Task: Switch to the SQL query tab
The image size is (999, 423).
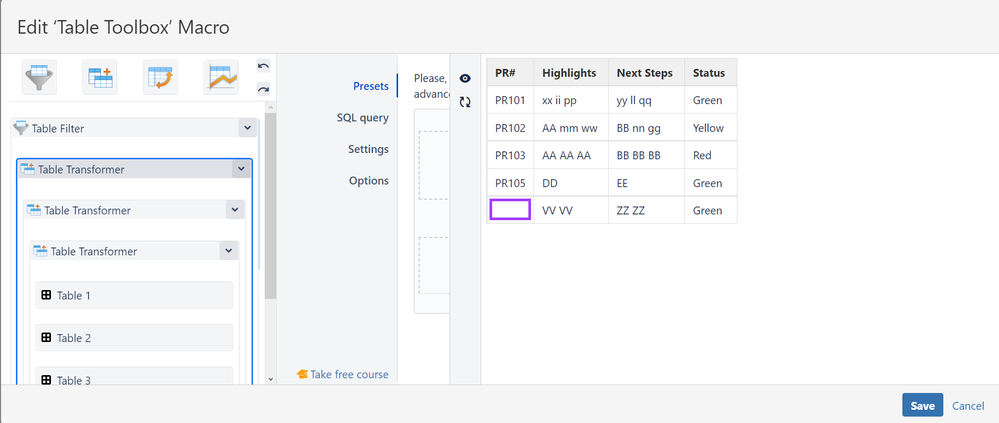Action: (363, 118)
